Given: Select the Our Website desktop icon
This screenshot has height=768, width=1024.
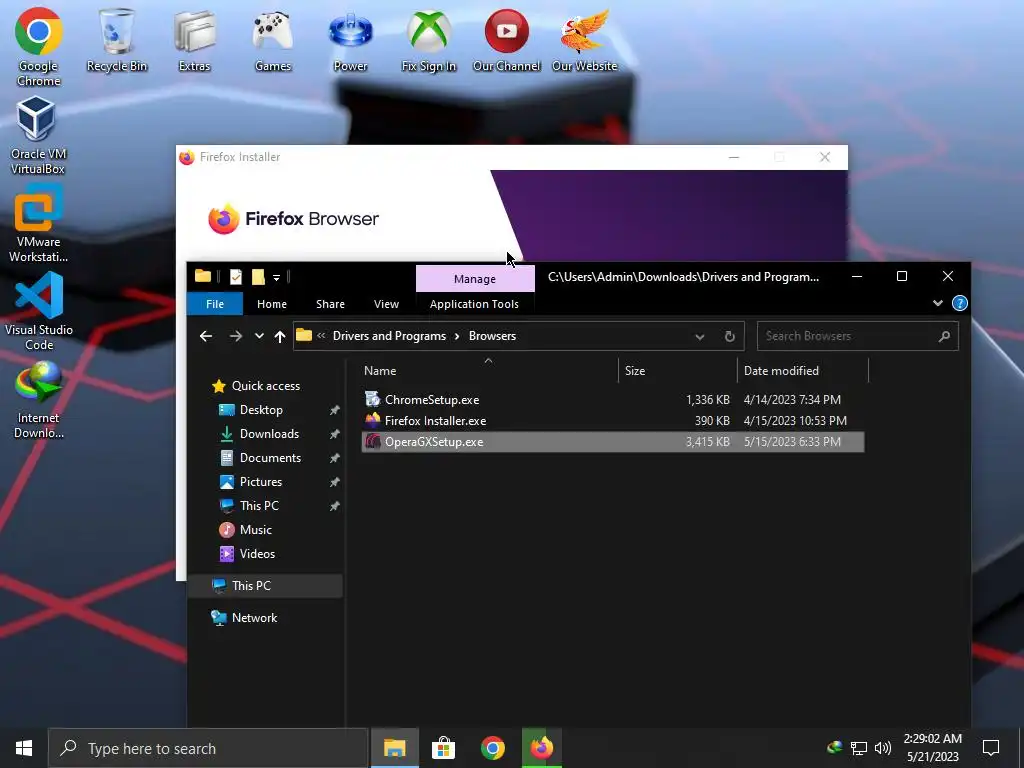Looking at the screenshot, I should point(584,40).
